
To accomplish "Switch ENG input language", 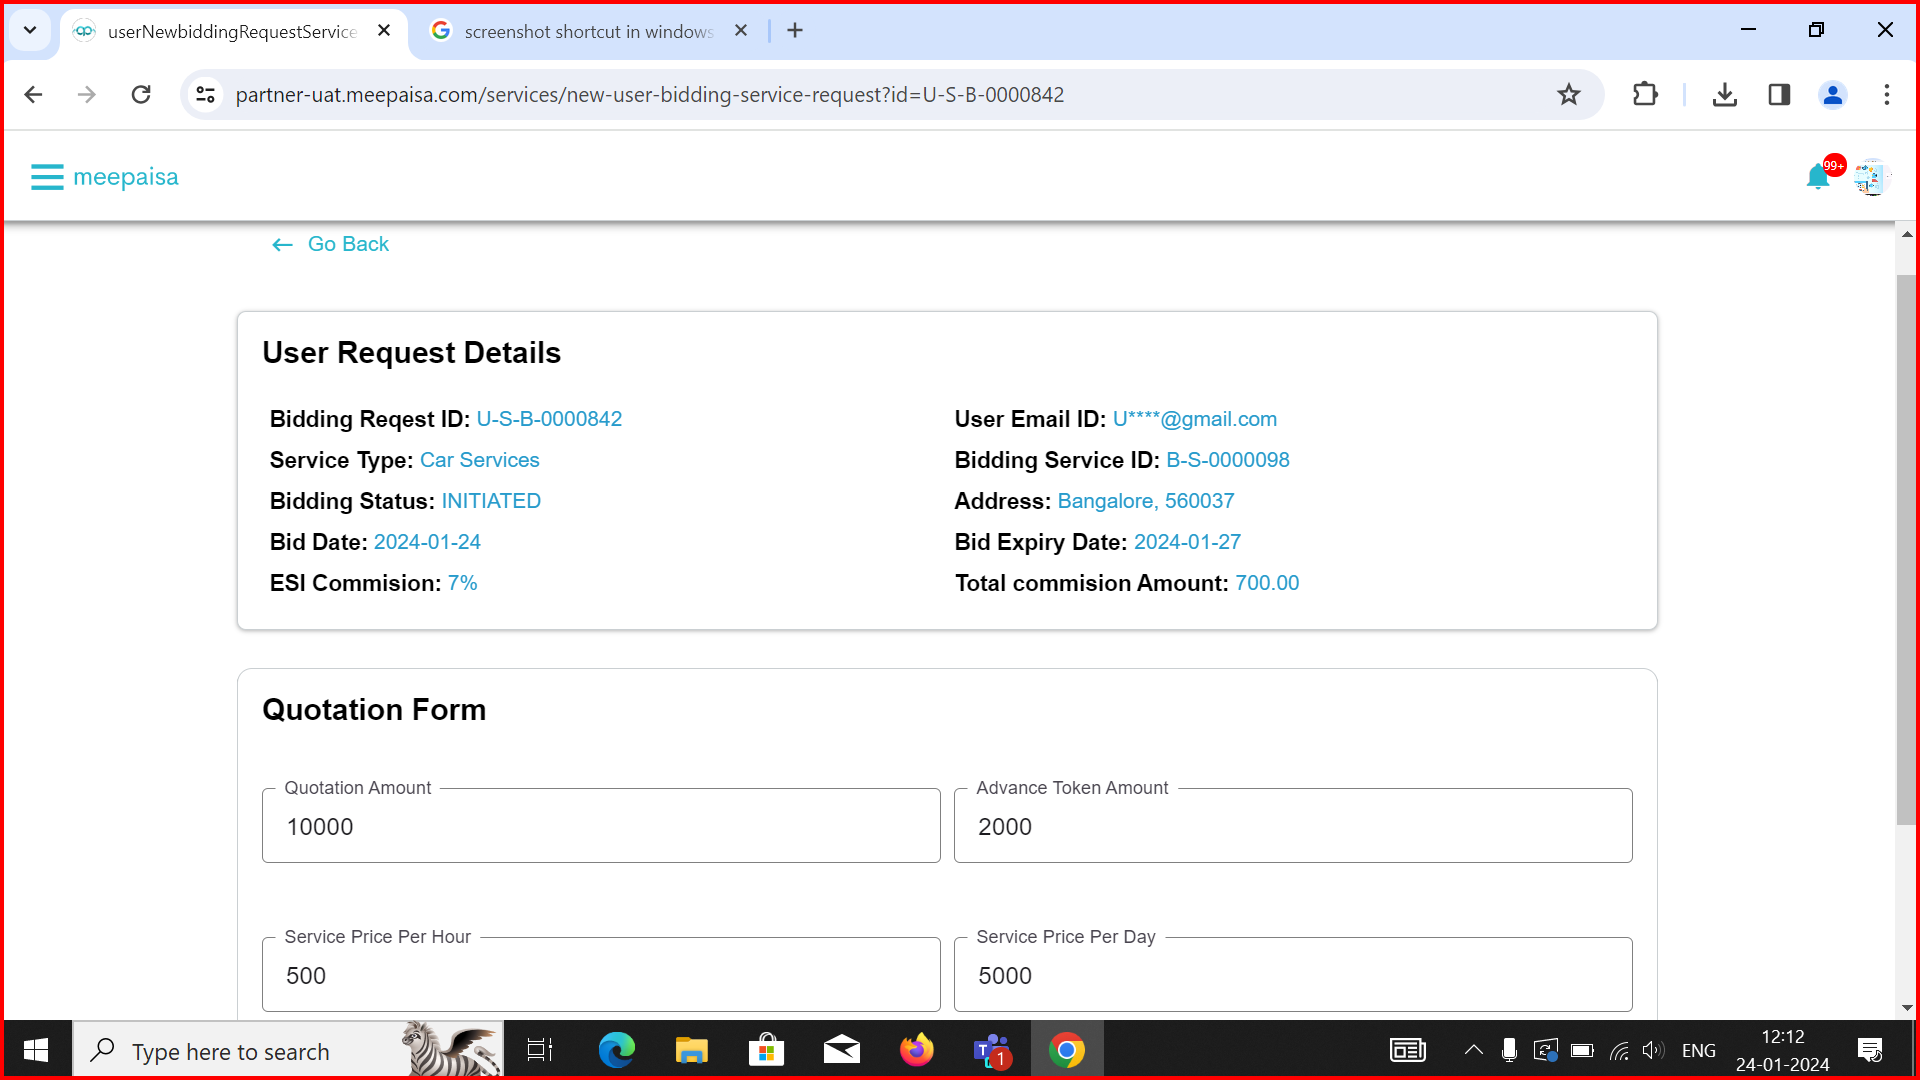I will [1699, 1050].
